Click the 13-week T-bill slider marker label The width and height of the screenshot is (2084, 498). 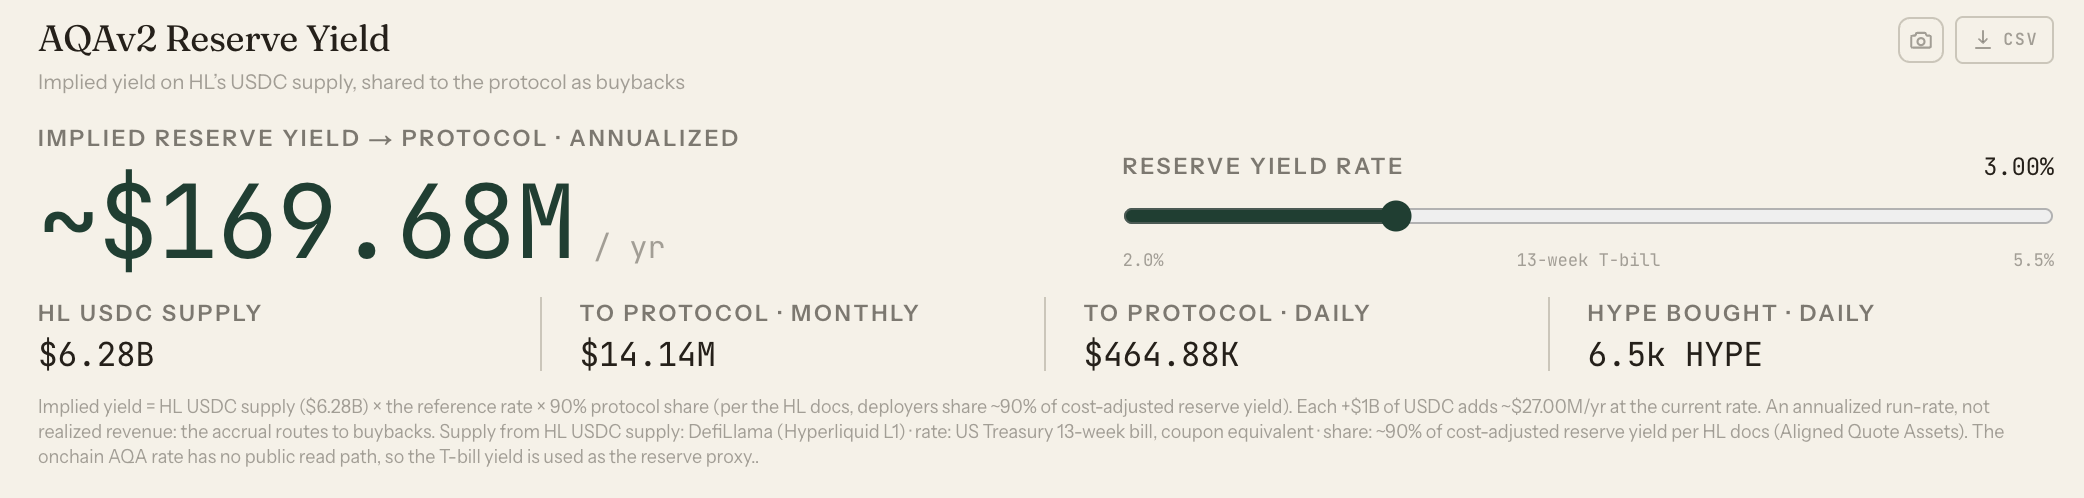pyautogui.click(x=1588, y=260)
